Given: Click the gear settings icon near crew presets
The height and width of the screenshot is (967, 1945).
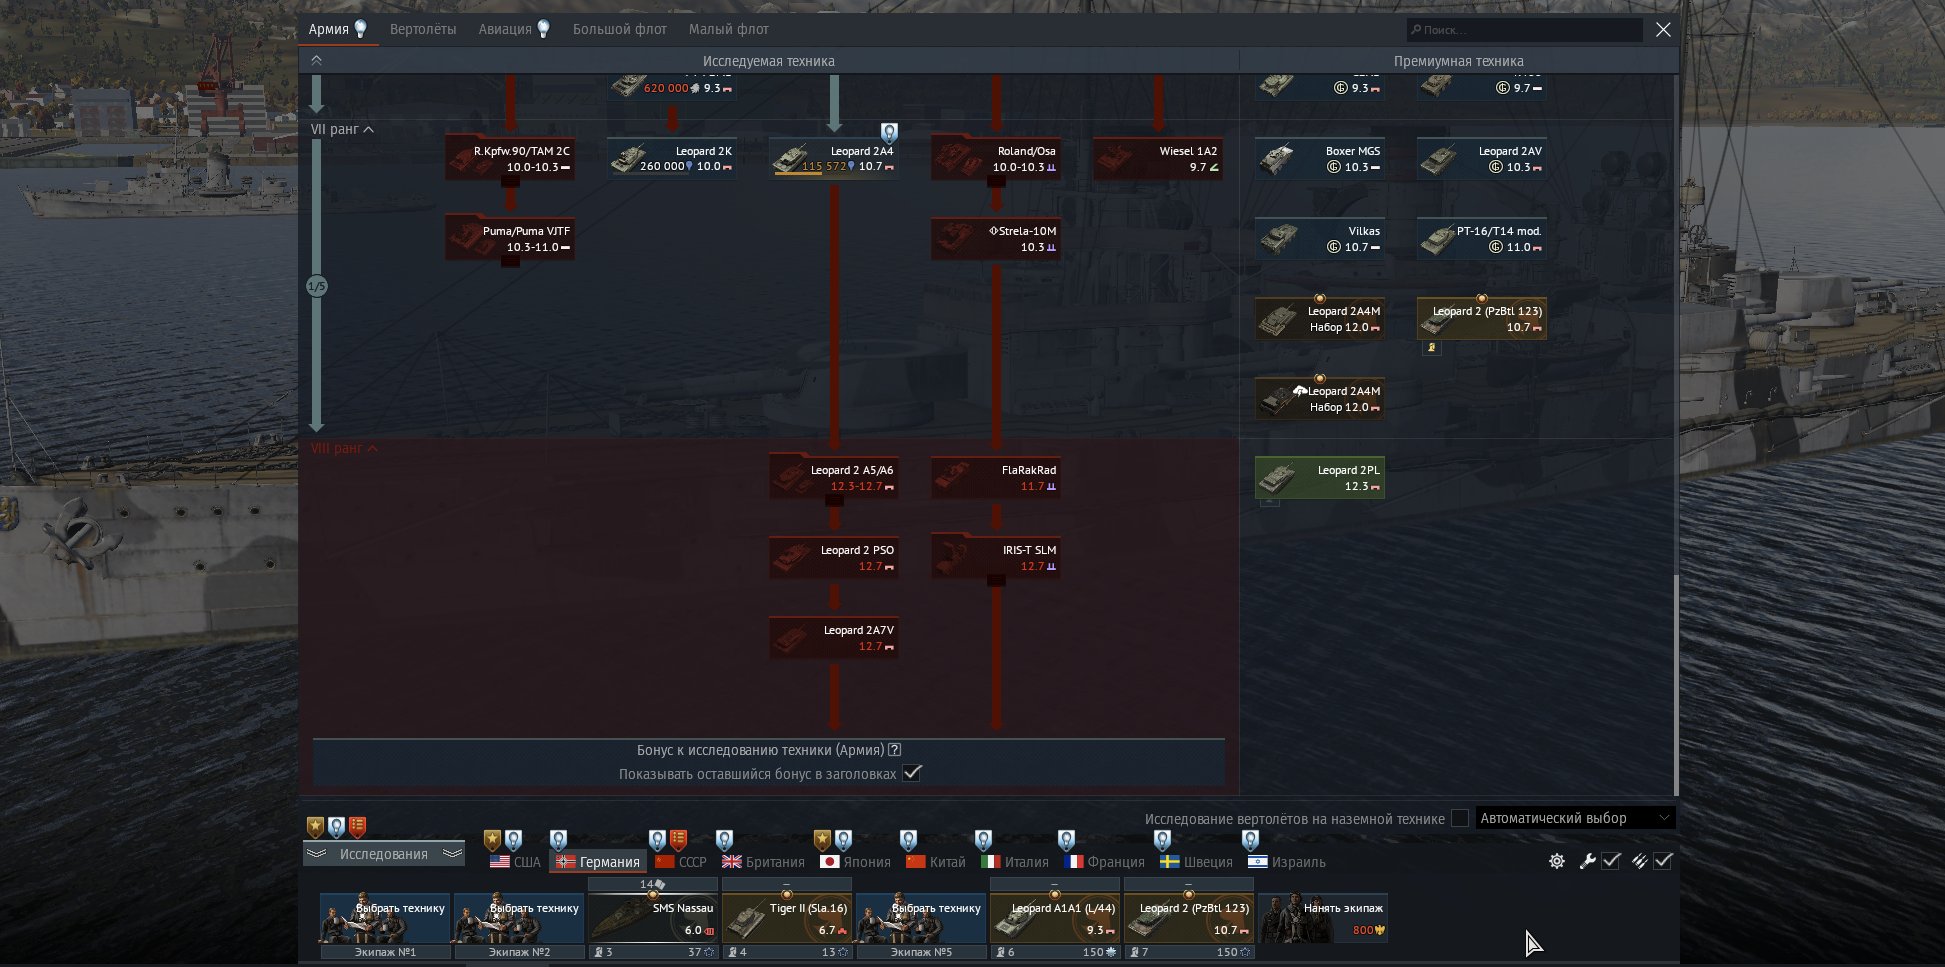Looking at the screenshot, I should pyautogui.click(x=1556, y=861).
